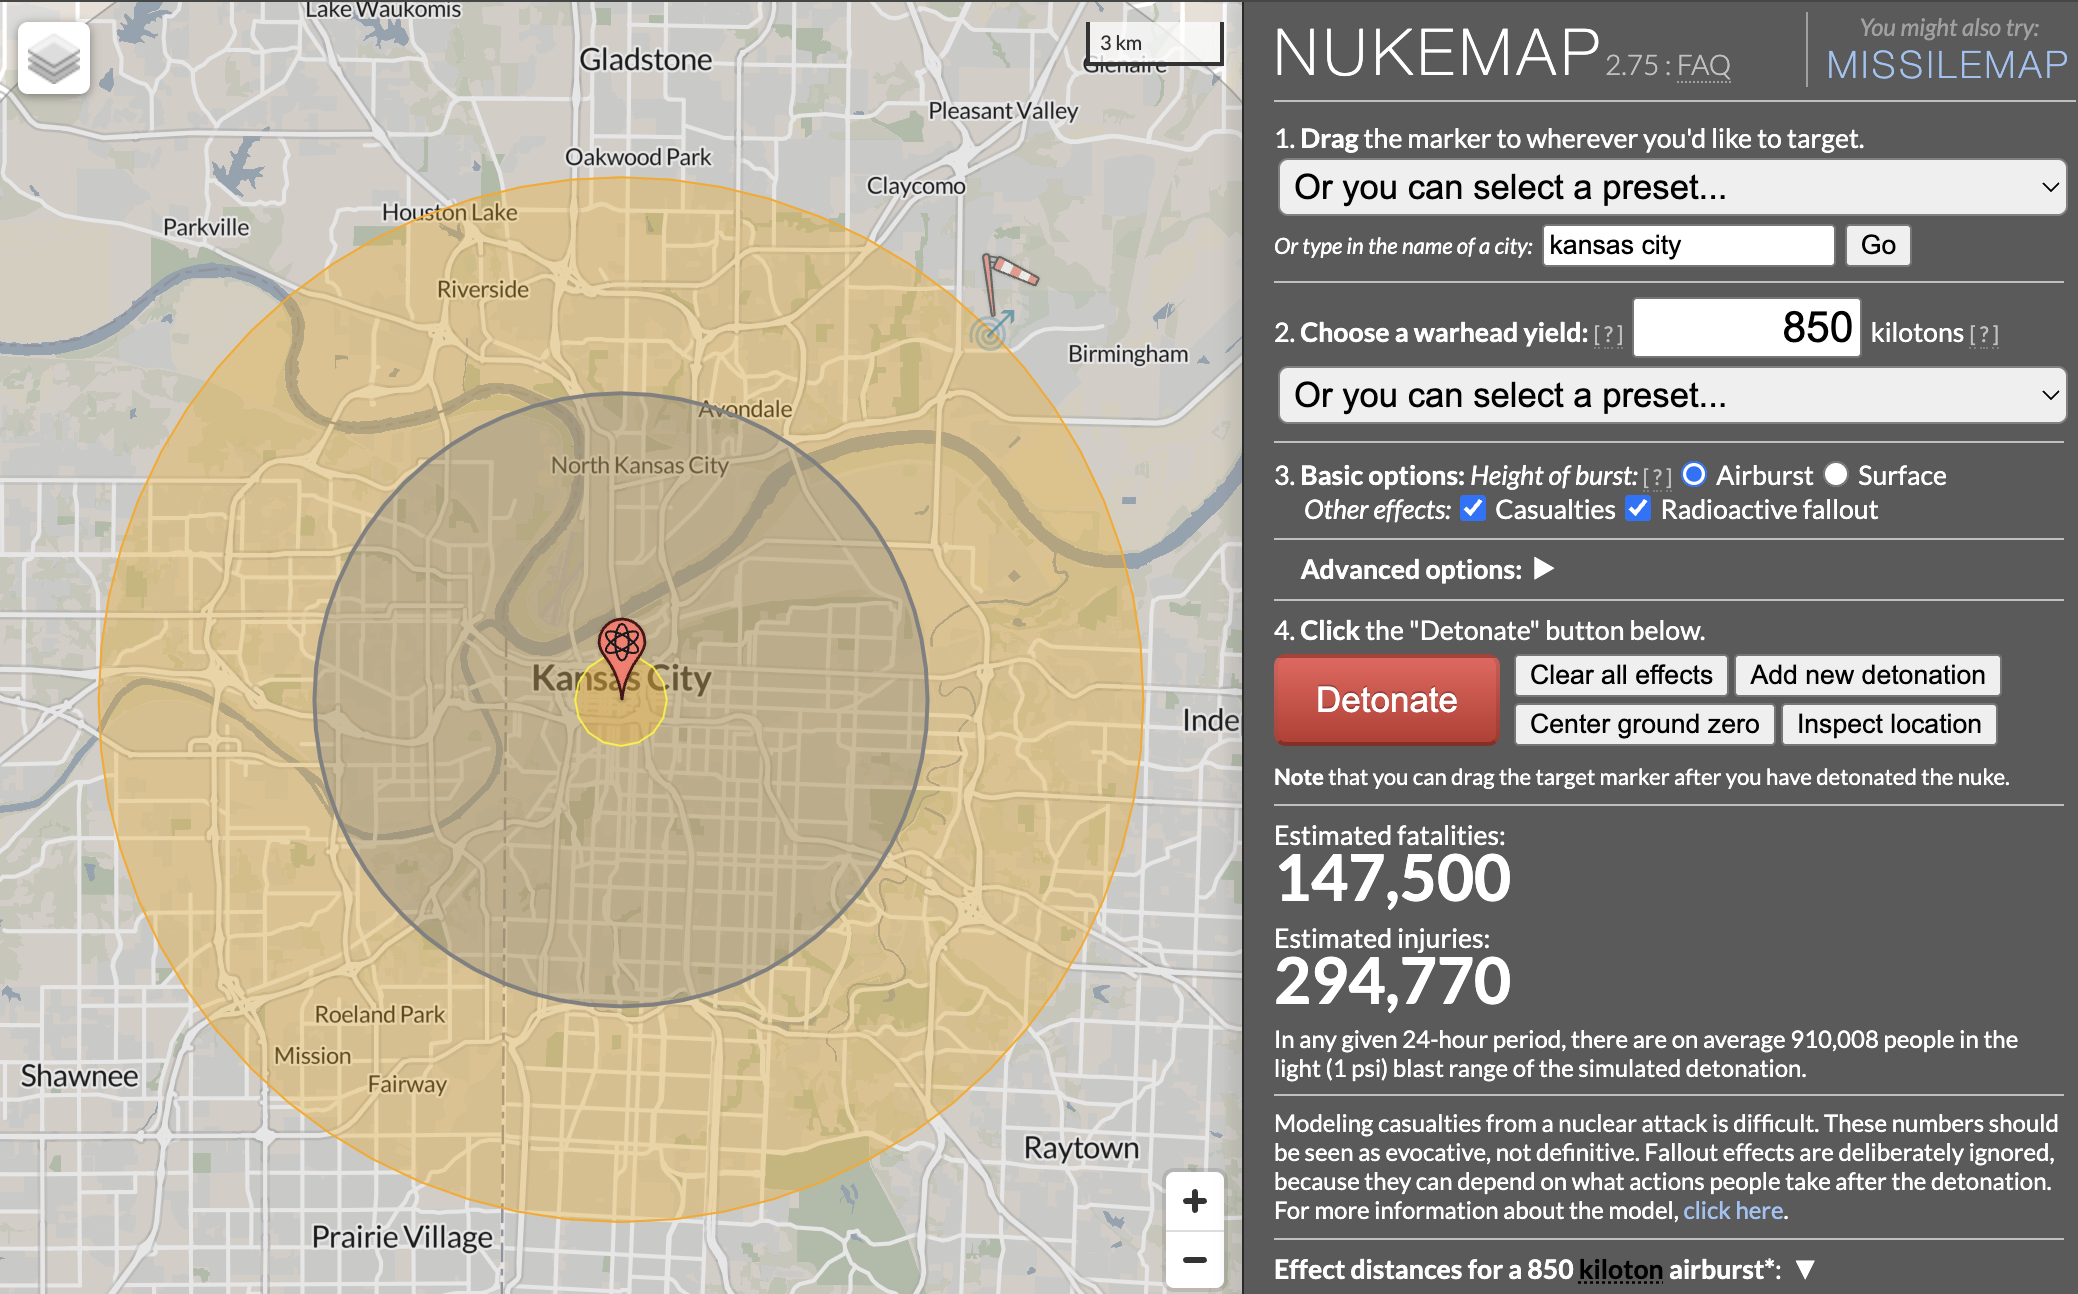Screen dimensions: 2078x1294
Task: Click Go button next to city field
Action: pos(1878,245)
